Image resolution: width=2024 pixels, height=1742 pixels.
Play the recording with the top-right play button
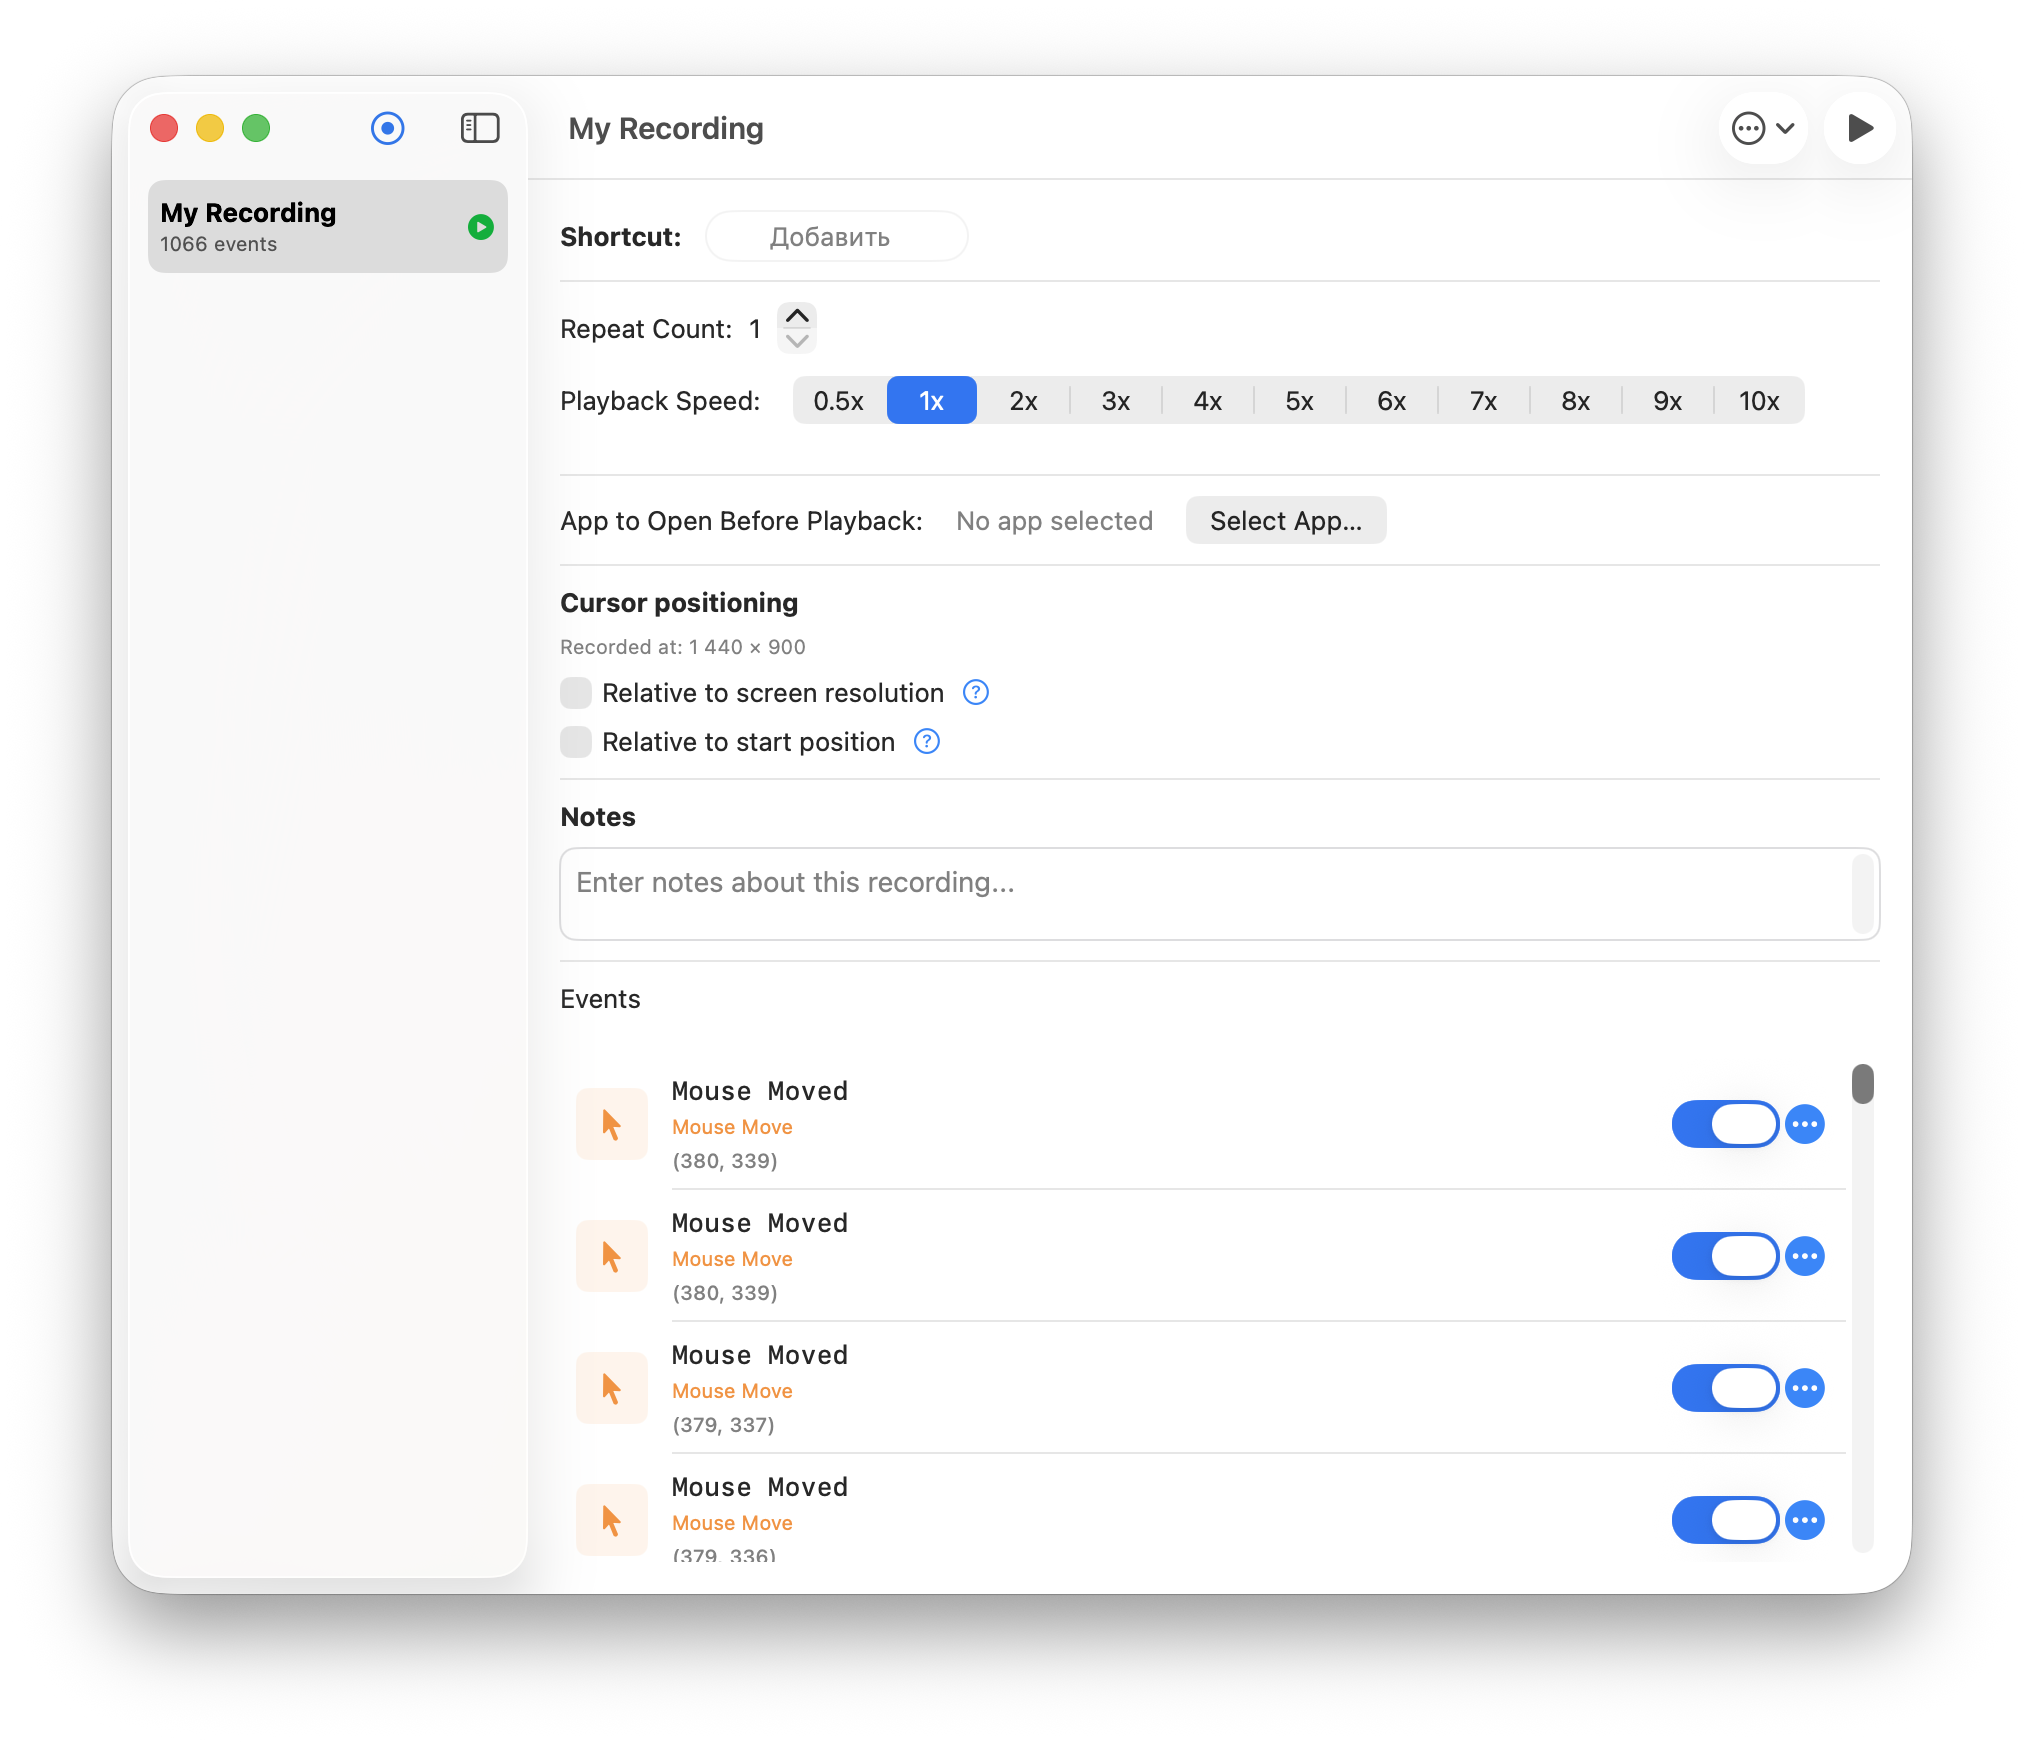(x=1859, y=128)
